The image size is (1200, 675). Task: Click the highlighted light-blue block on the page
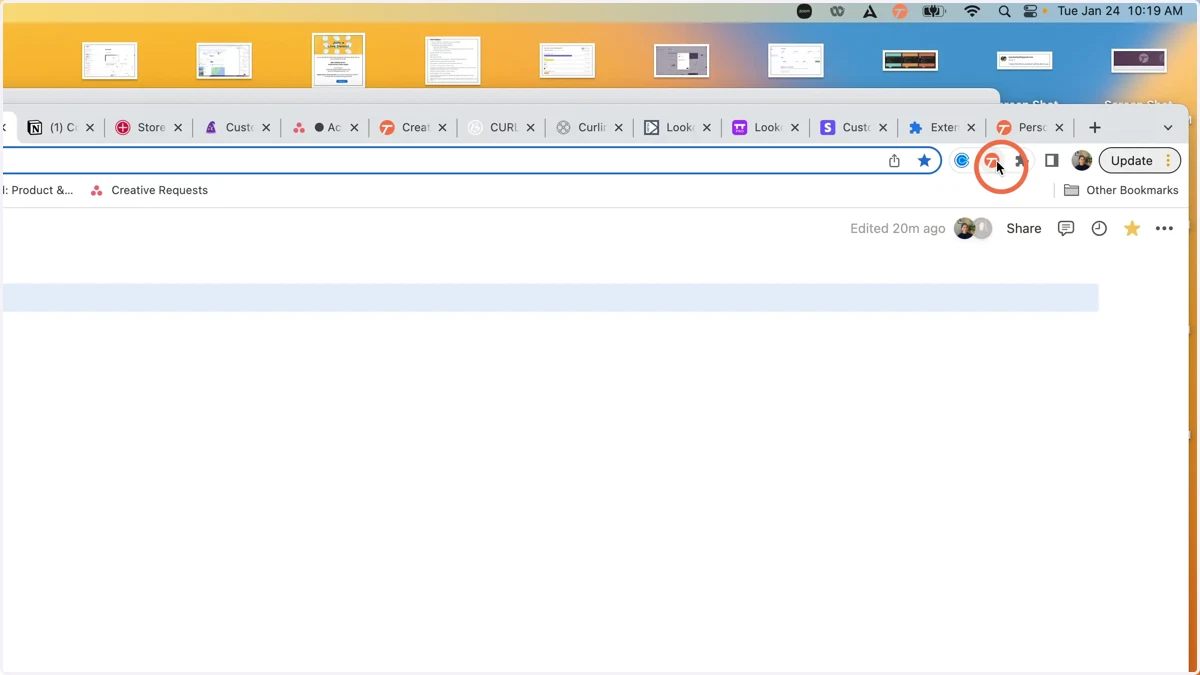pos(551,298)
